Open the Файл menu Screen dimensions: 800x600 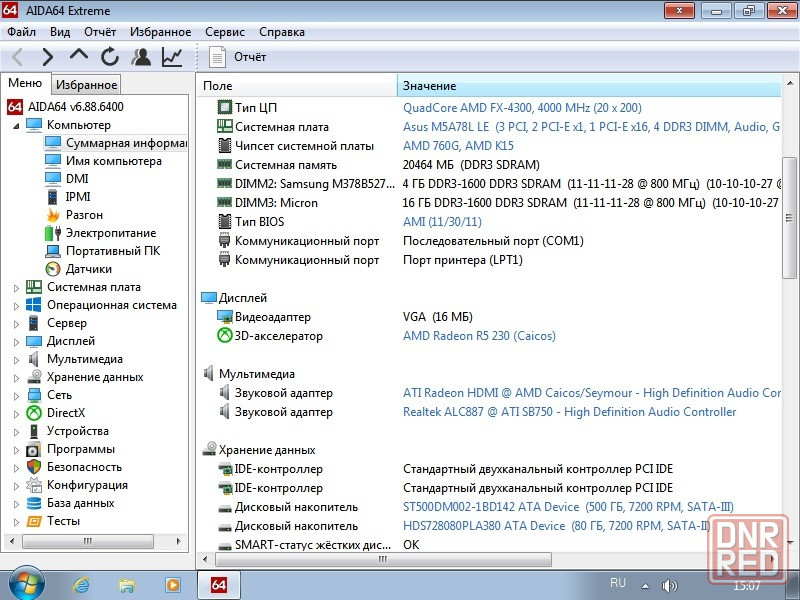[x=21, y=32]
